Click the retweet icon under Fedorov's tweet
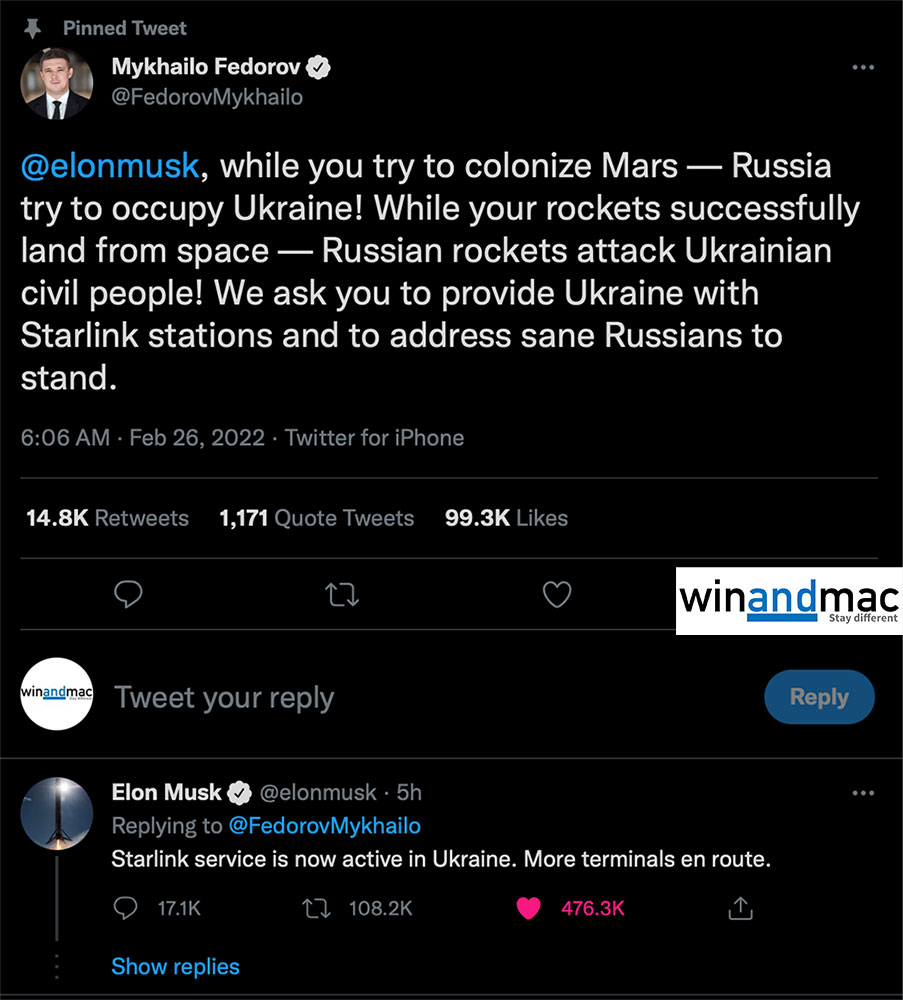903x1000 pixels. (x=343, y=595)
